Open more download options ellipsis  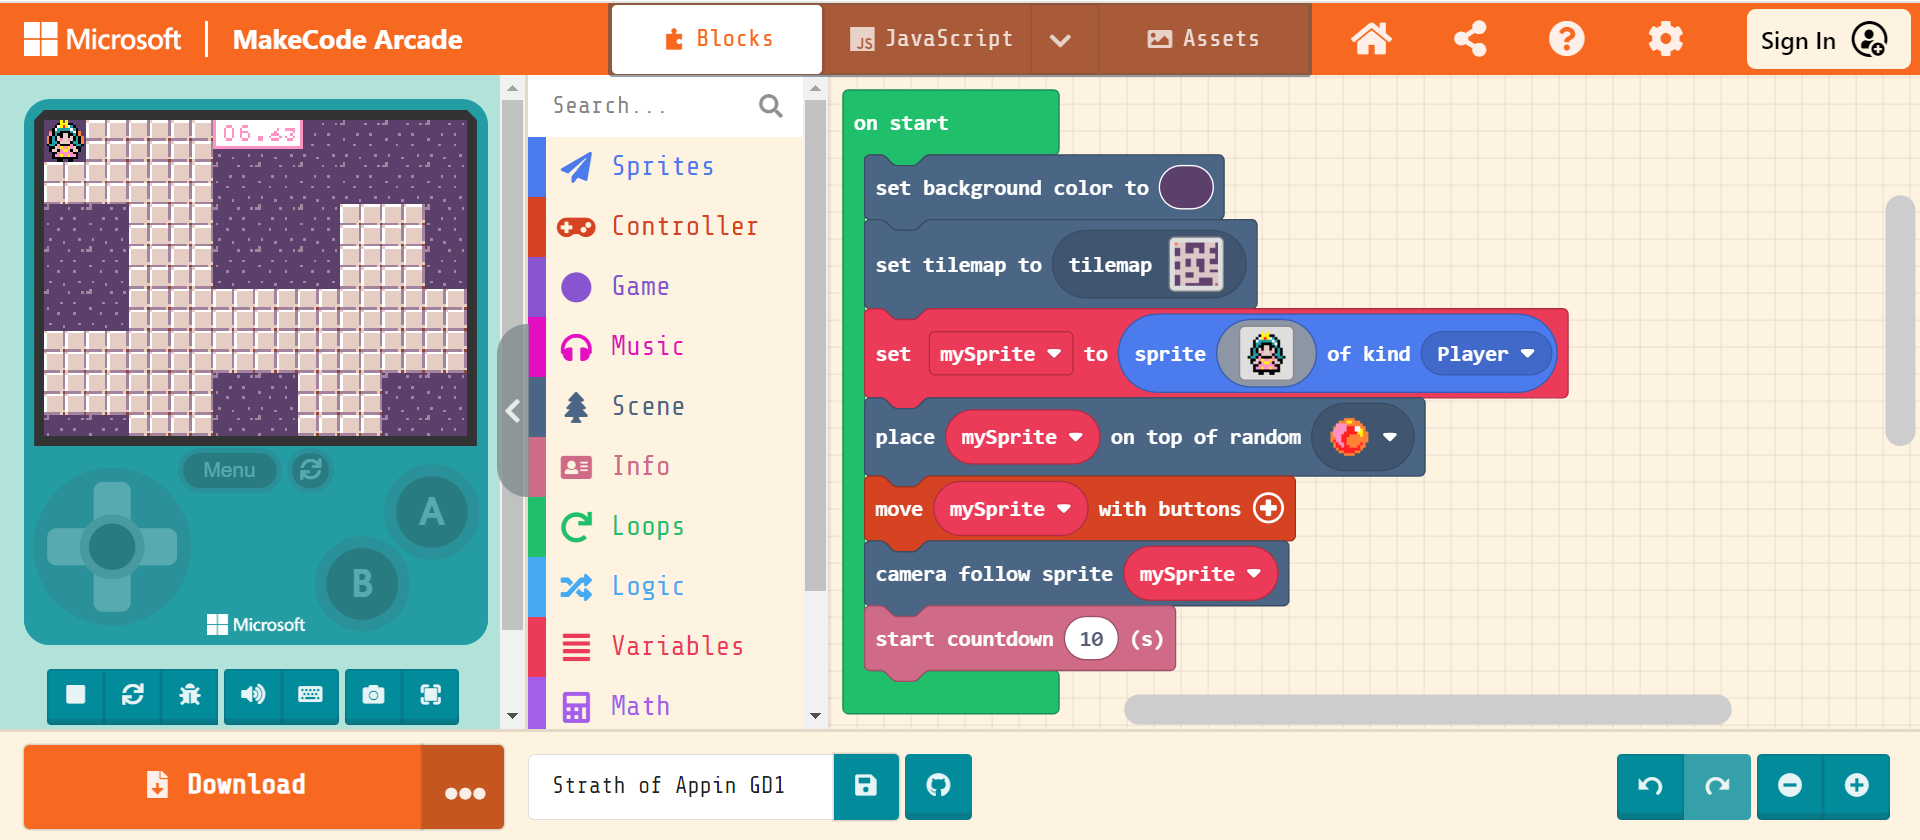(x=464, y=789)
